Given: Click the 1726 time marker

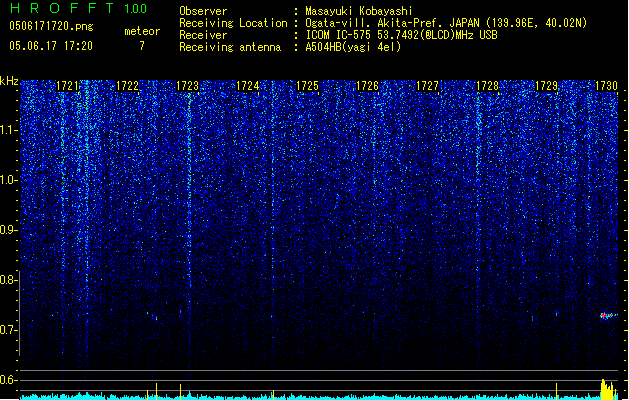Looking at the screenshot, I should (367, 86).
